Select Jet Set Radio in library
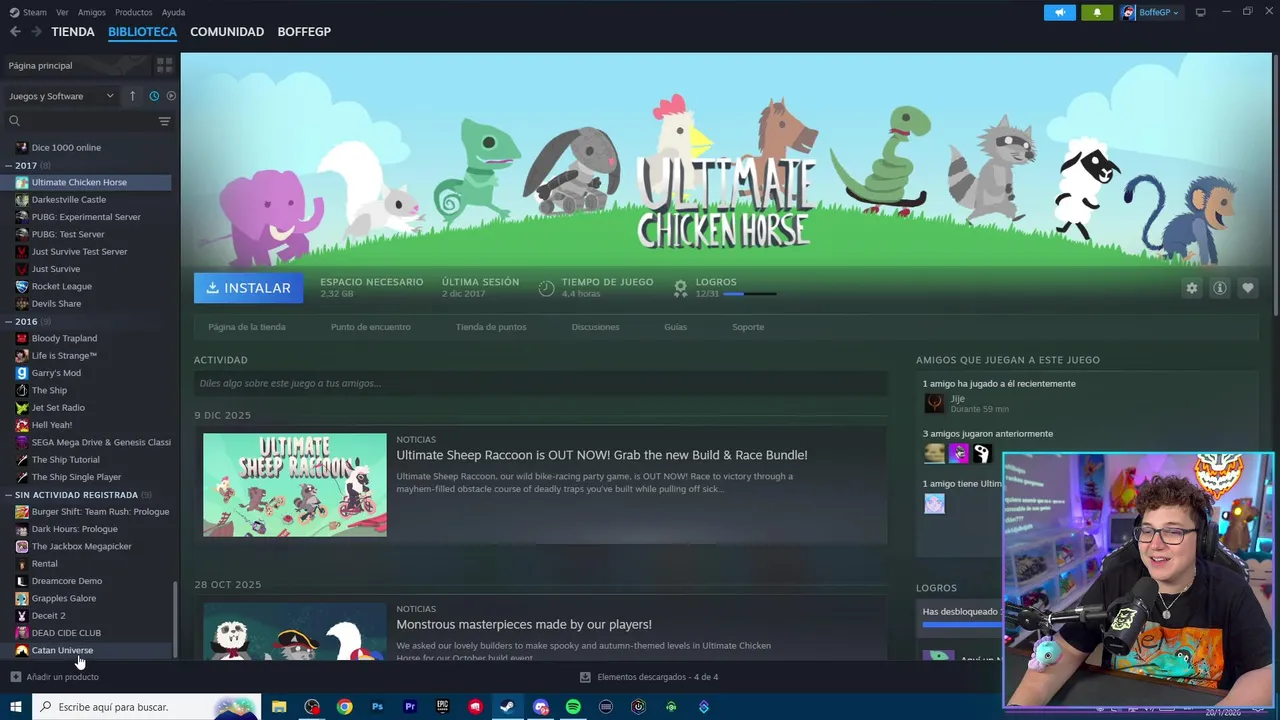 tap(88, 407)
